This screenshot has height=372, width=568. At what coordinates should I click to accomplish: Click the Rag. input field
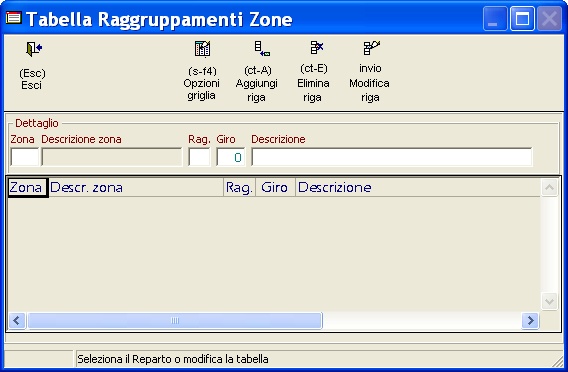199,157
